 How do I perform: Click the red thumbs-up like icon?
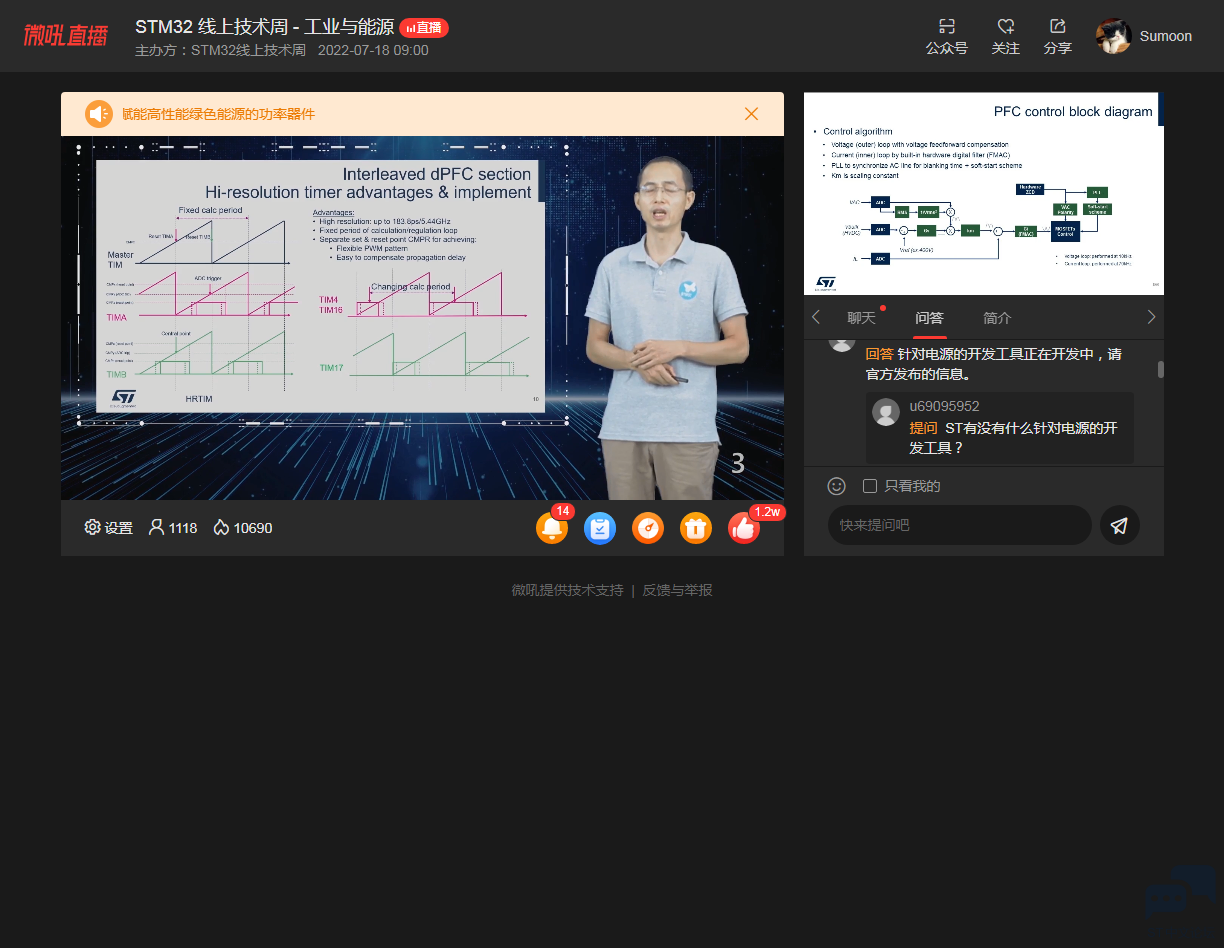pyautogui.click(x=744, y=528)
